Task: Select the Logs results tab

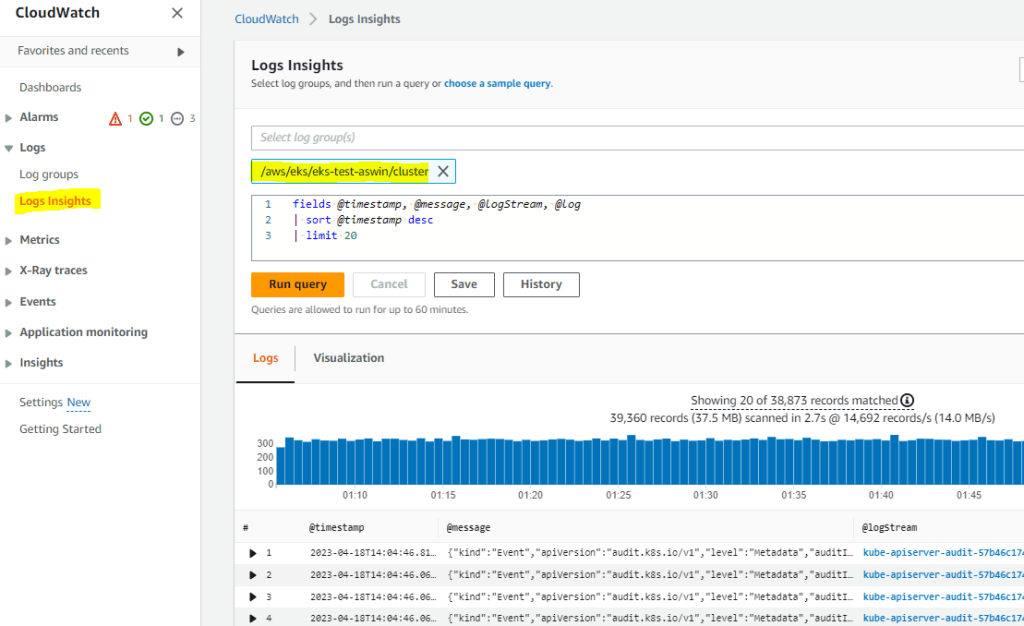Action: coord(265,358)
